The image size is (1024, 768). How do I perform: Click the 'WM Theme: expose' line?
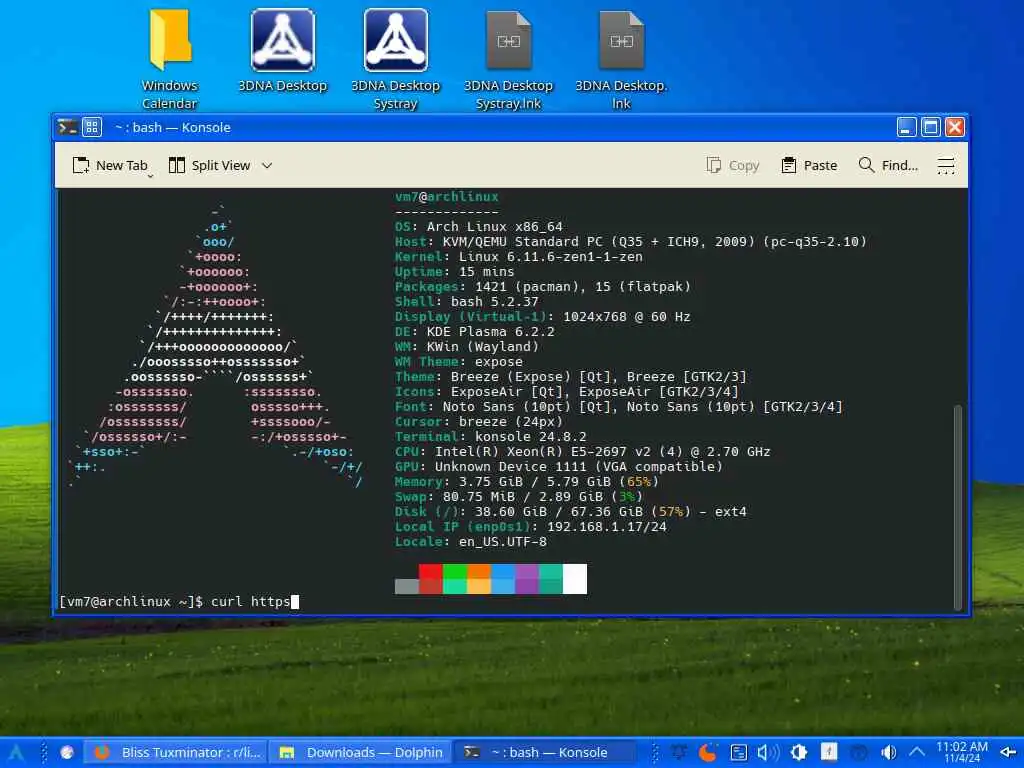pyautogui.click(x=458, y=362)
